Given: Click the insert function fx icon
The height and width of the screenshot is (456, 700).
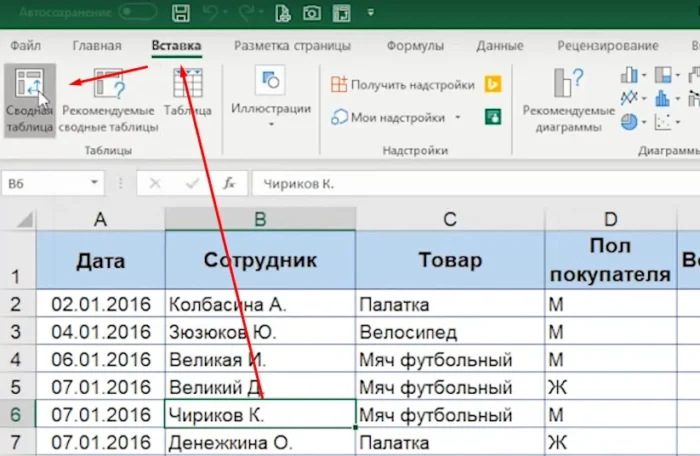Looking at the screenshot, I should pyautogui.click(x=229, y=184).
